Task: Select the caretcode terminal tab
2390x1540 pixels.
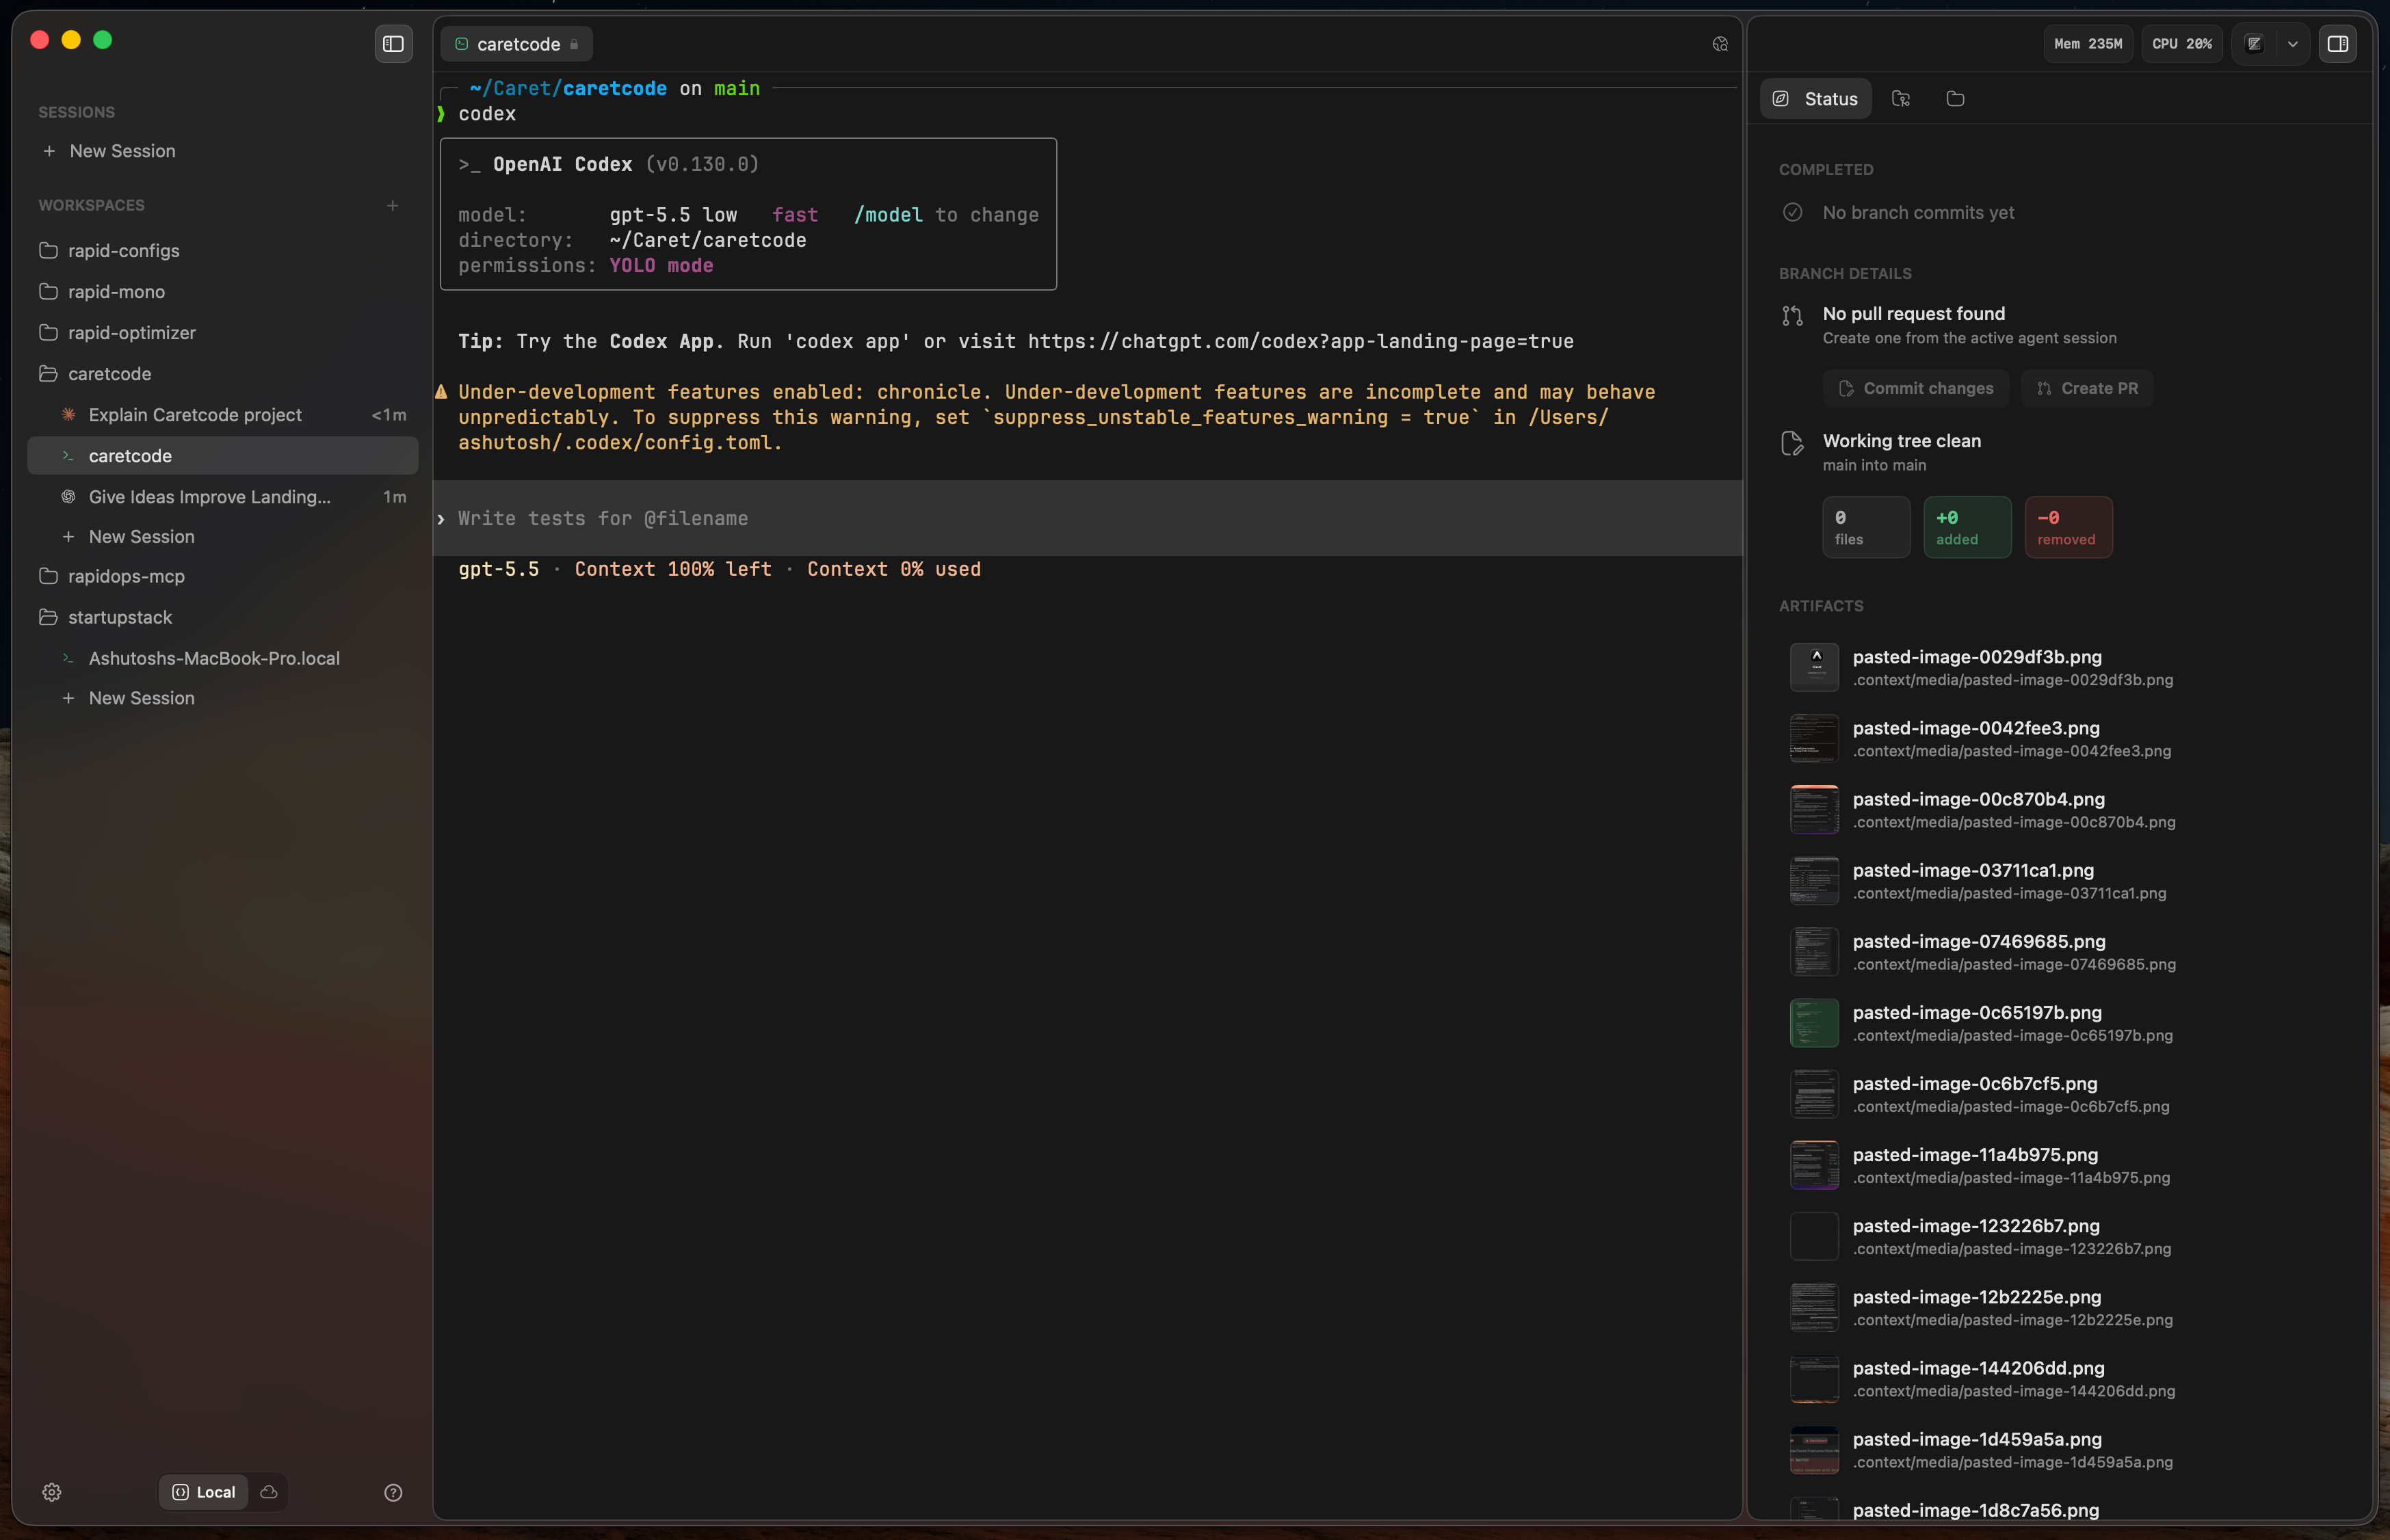Action: pyautogui.click(x=516, y=44)
